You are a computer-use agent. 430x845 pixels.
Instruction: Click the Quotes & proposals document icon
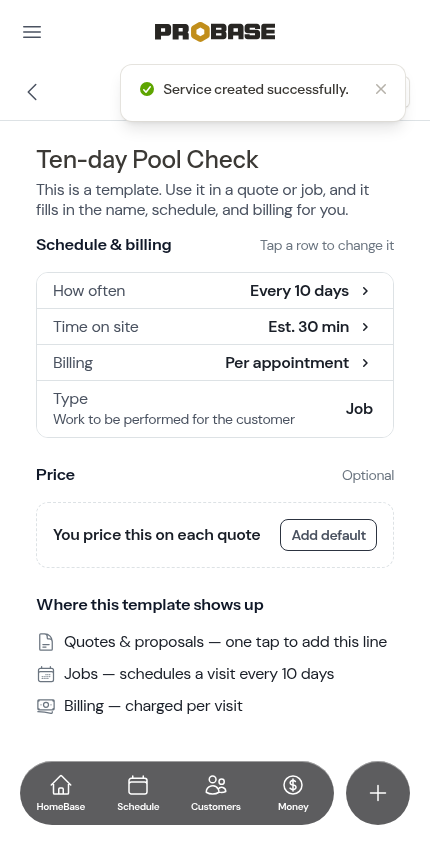[46, 642]
